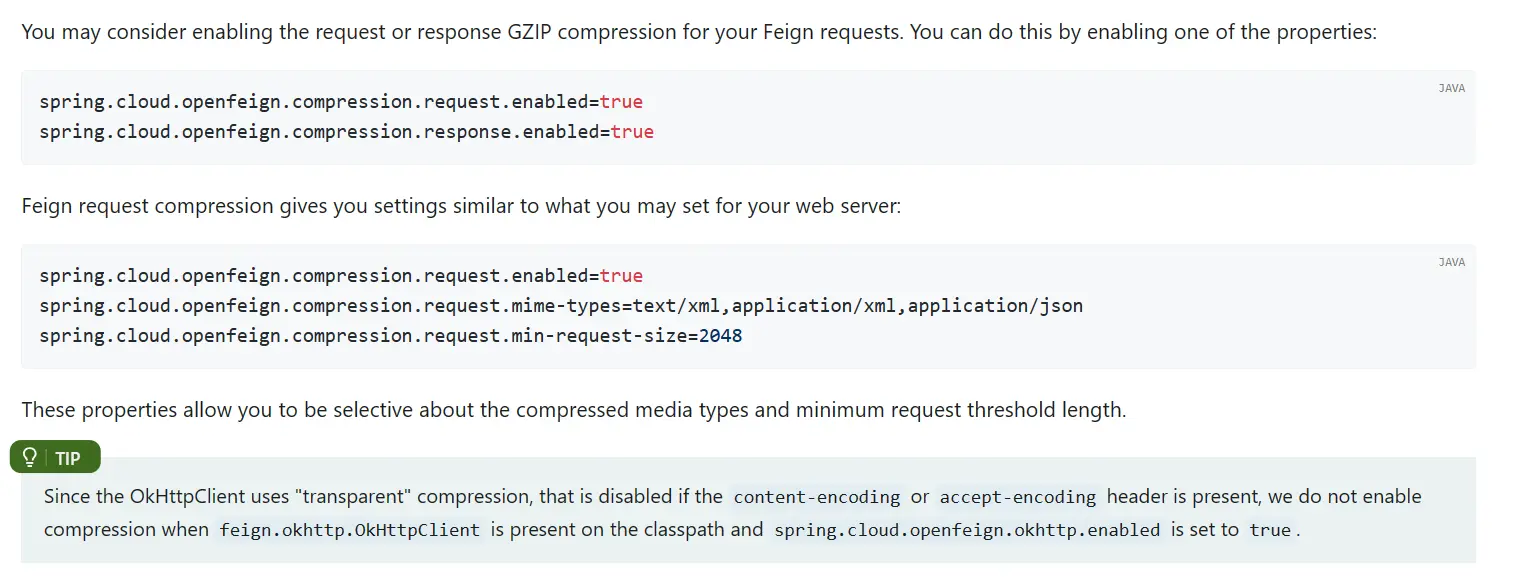Click the paragraph about enabling GZIP compression
The image size is (1524, 577).
(x=698, y=32)
